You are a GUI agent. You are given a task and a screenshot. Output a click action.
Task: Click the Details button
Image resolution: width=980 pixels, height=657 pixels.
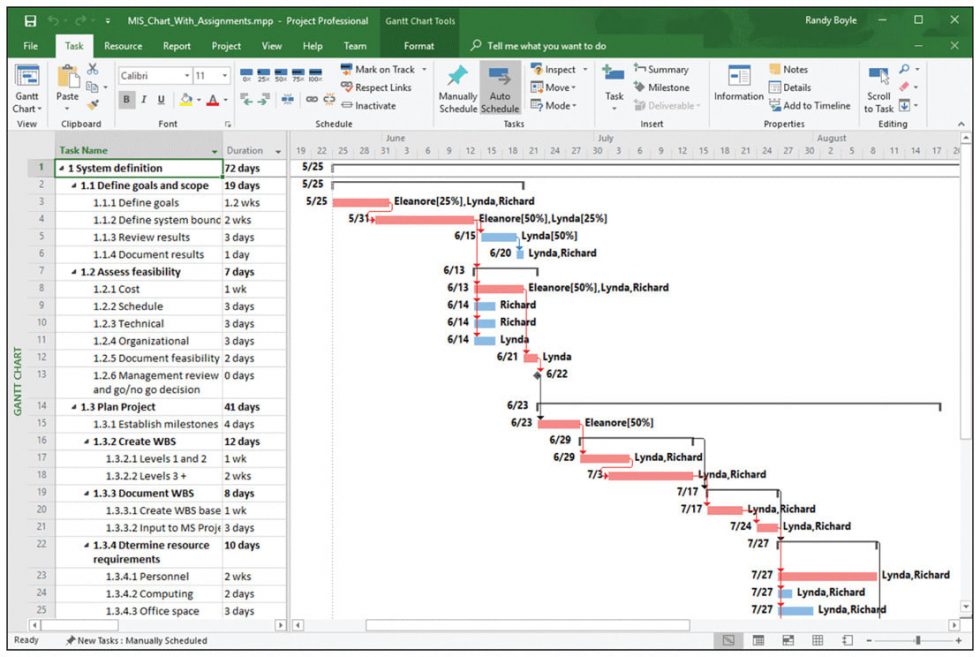pos(790,88)
